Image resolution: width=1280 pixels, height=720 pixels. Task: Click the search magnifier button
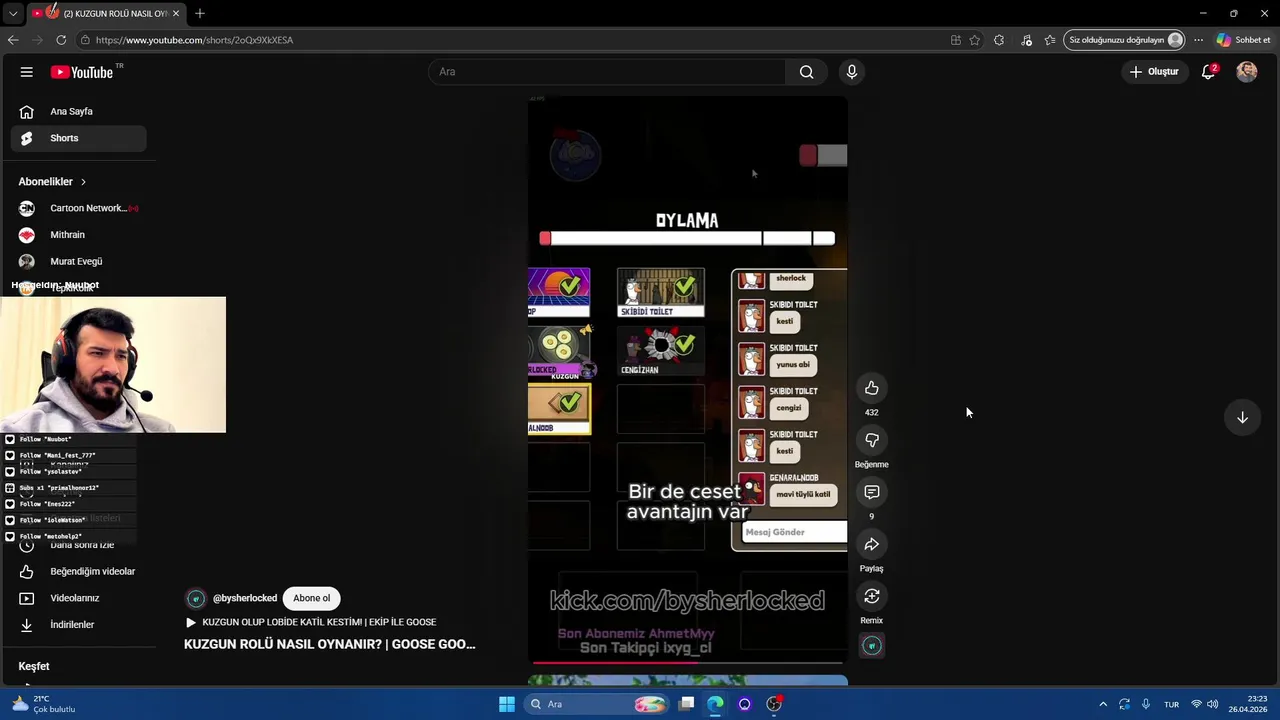(806, 72)
